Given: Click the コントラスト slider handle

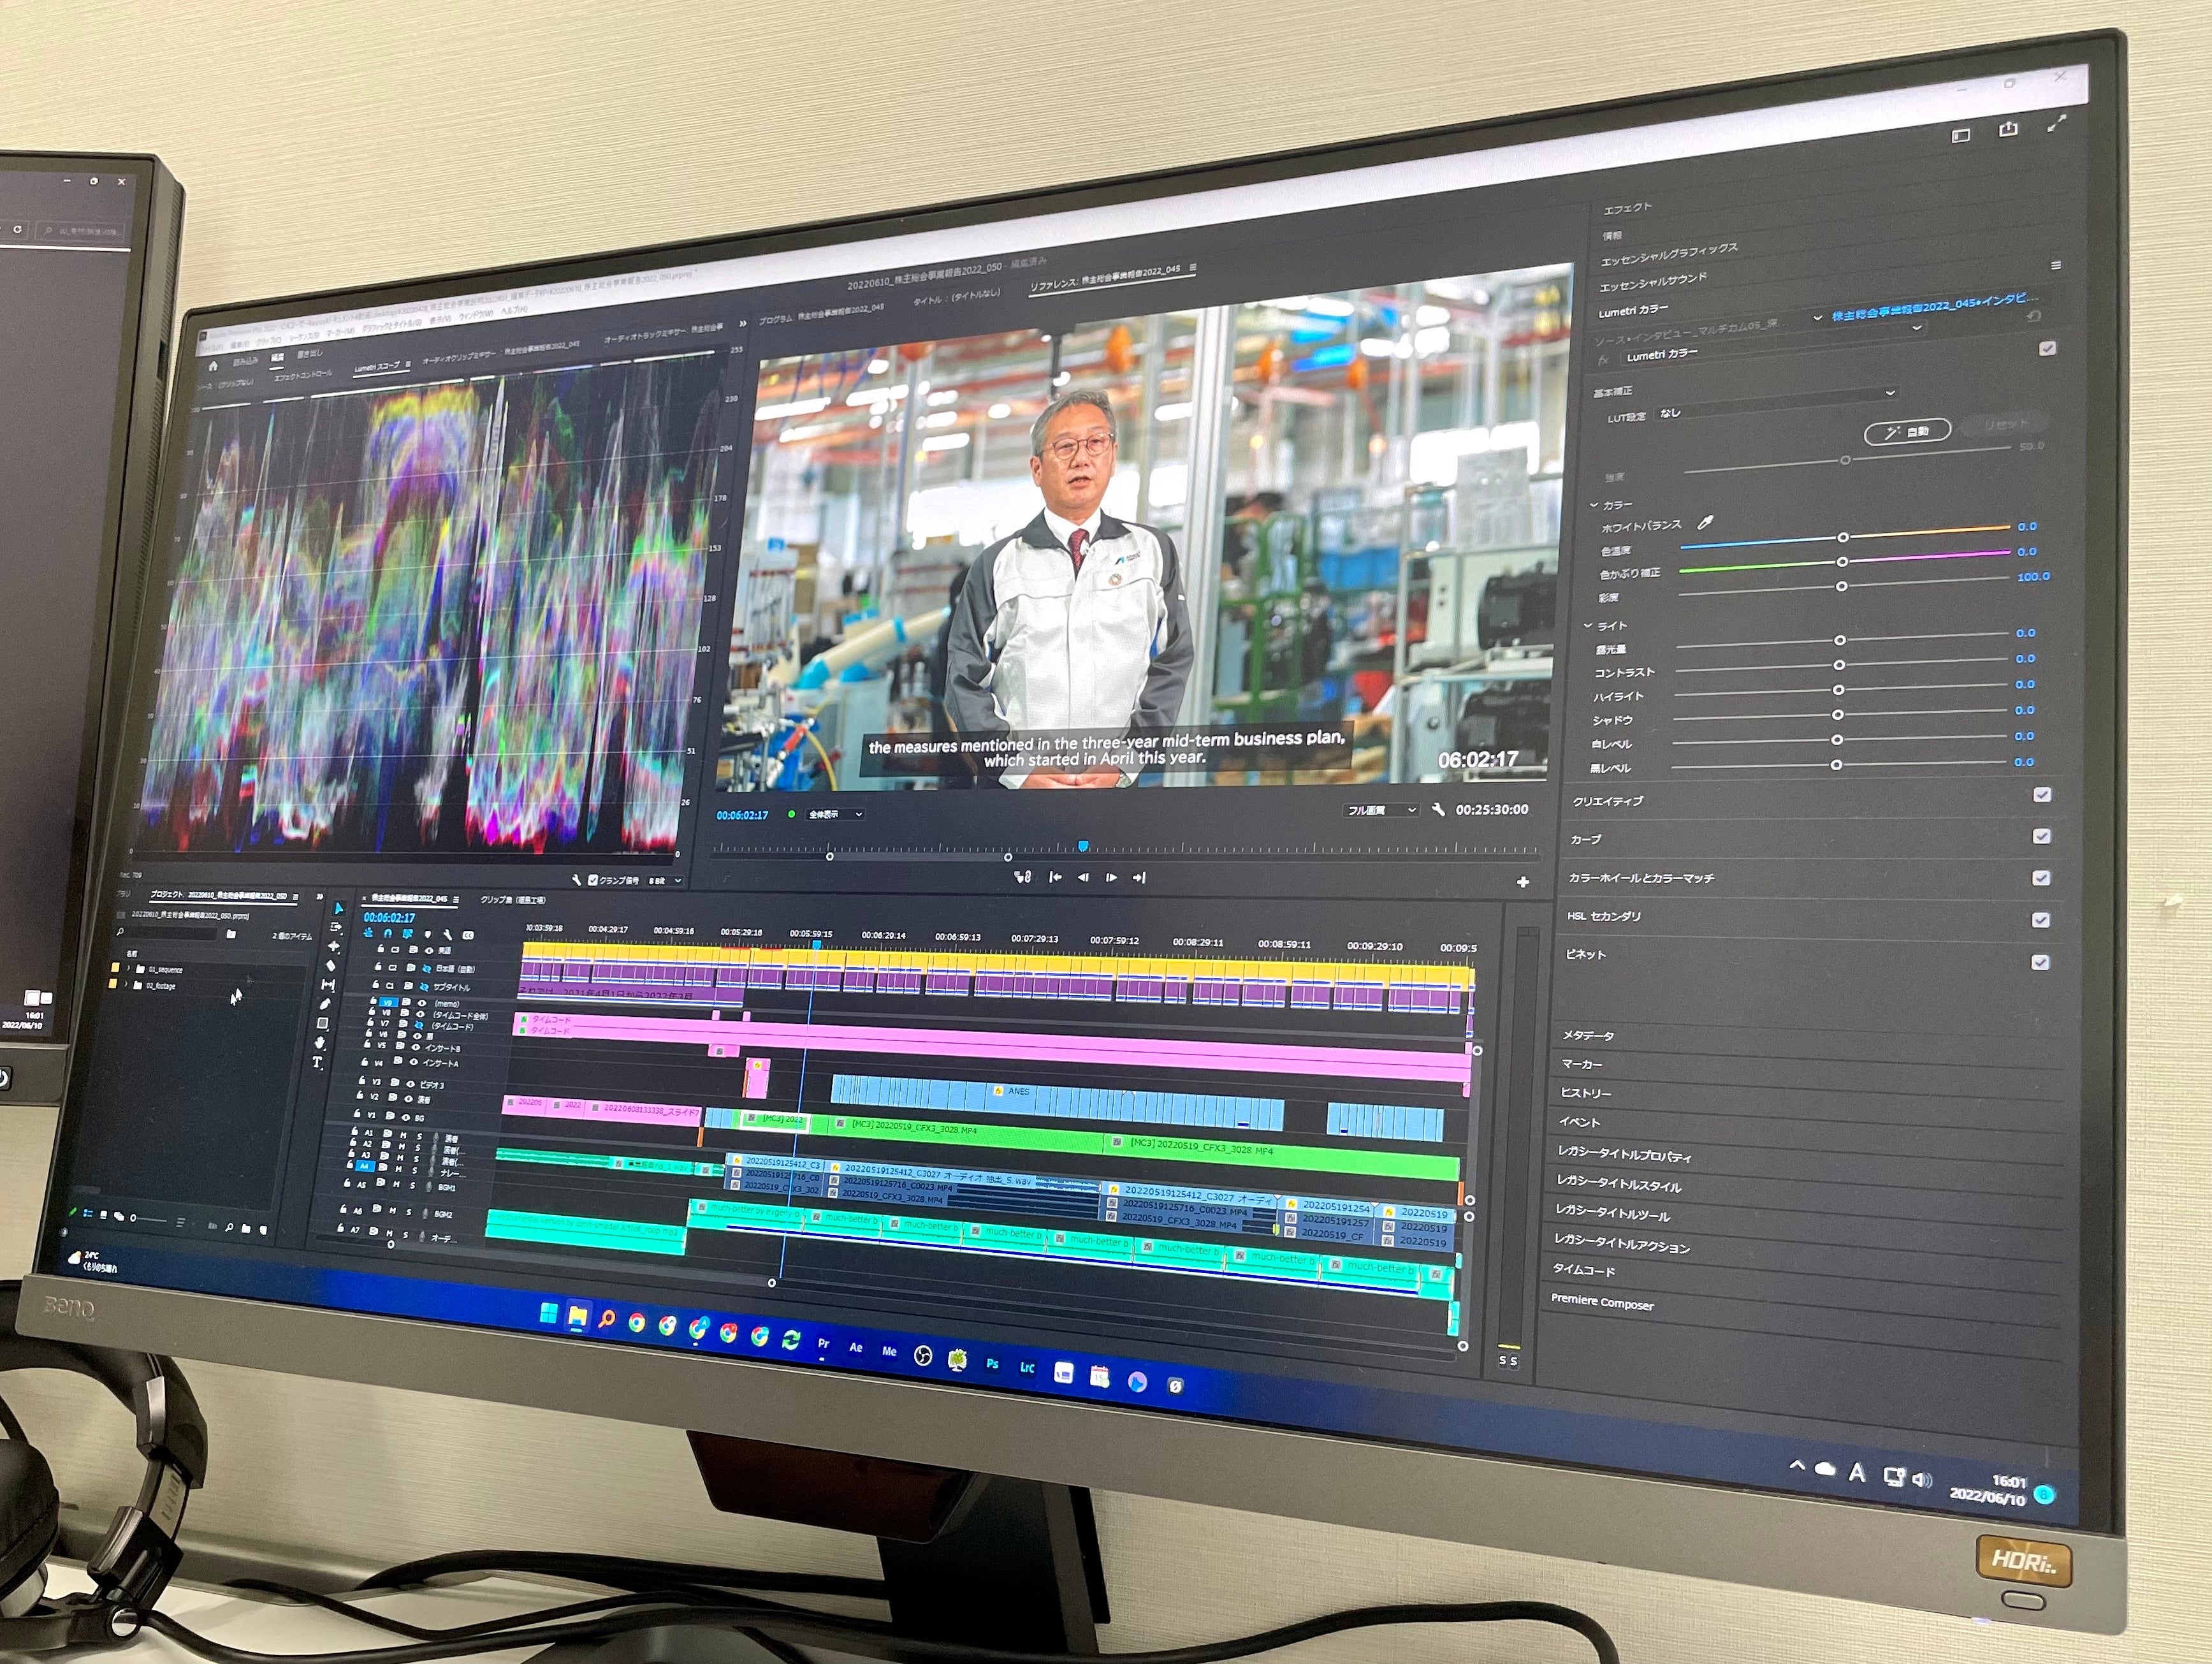Looking at the screenshot, I should click(x=1839, y=665).
